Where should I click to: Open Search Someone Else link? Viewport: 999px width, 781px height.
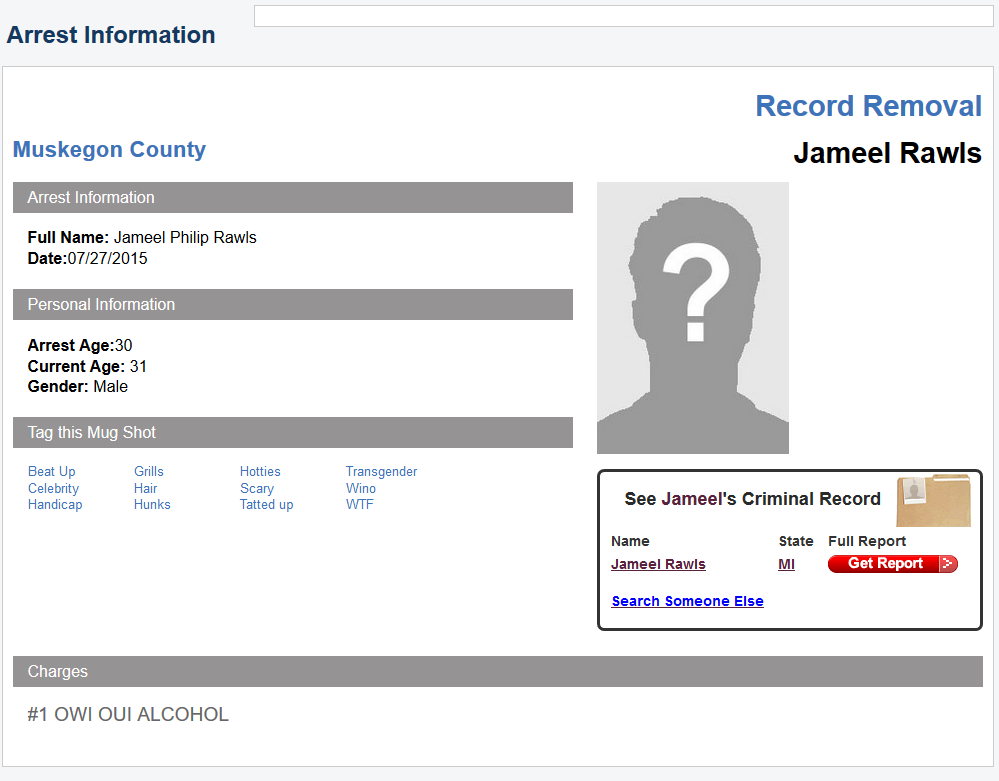pos(687,601)
